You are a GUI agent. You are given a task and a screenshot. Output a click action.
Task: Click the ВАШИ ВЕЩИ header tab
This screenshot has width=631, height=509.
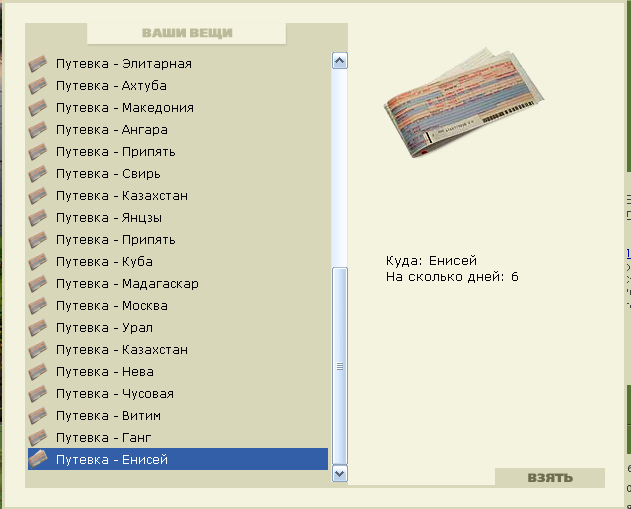tap(187, 33)
